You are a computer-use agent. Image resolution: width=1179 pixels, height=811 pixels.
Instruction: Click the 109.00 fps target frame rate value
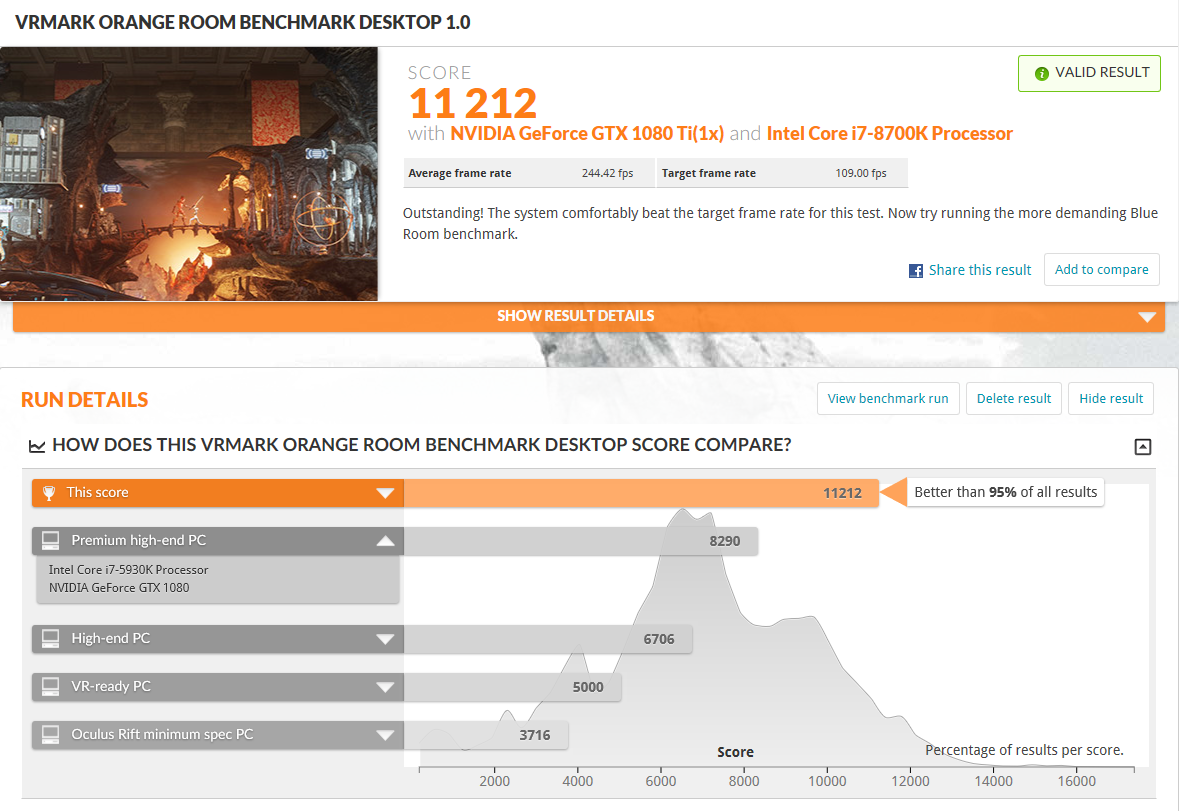861,174
